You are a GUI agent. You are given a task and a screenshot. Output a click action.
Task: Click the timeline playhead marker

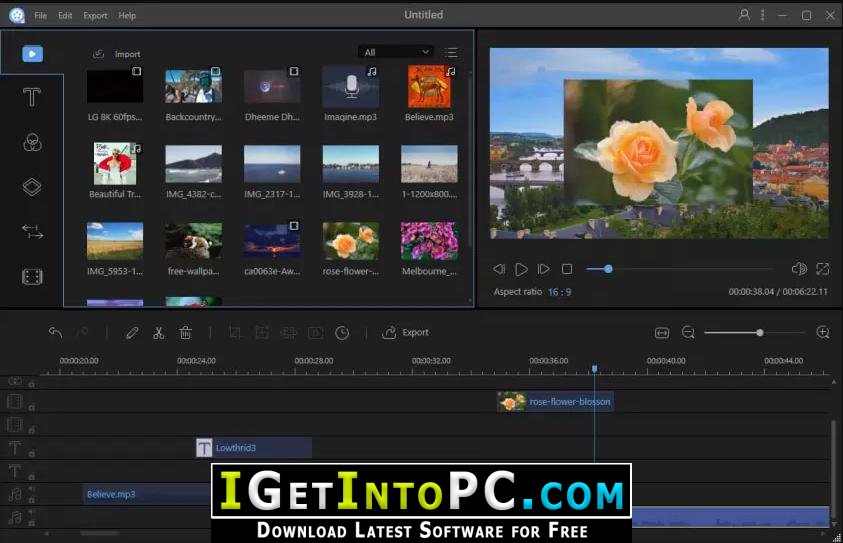(595, 369)
